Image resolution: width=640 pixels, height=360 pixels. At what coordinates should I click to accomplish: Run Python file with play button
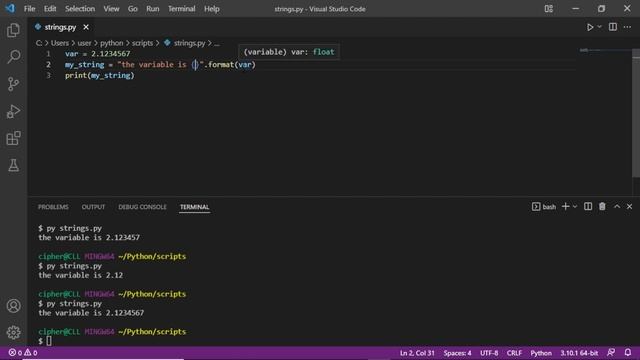point(590,27)
